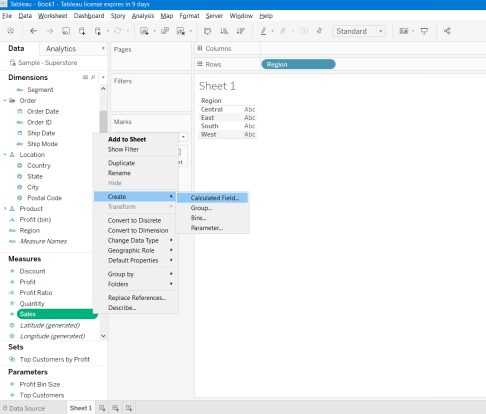Collapse the Order folder
This screenshot has height=414, width=486.
click(x=5, y=100)
